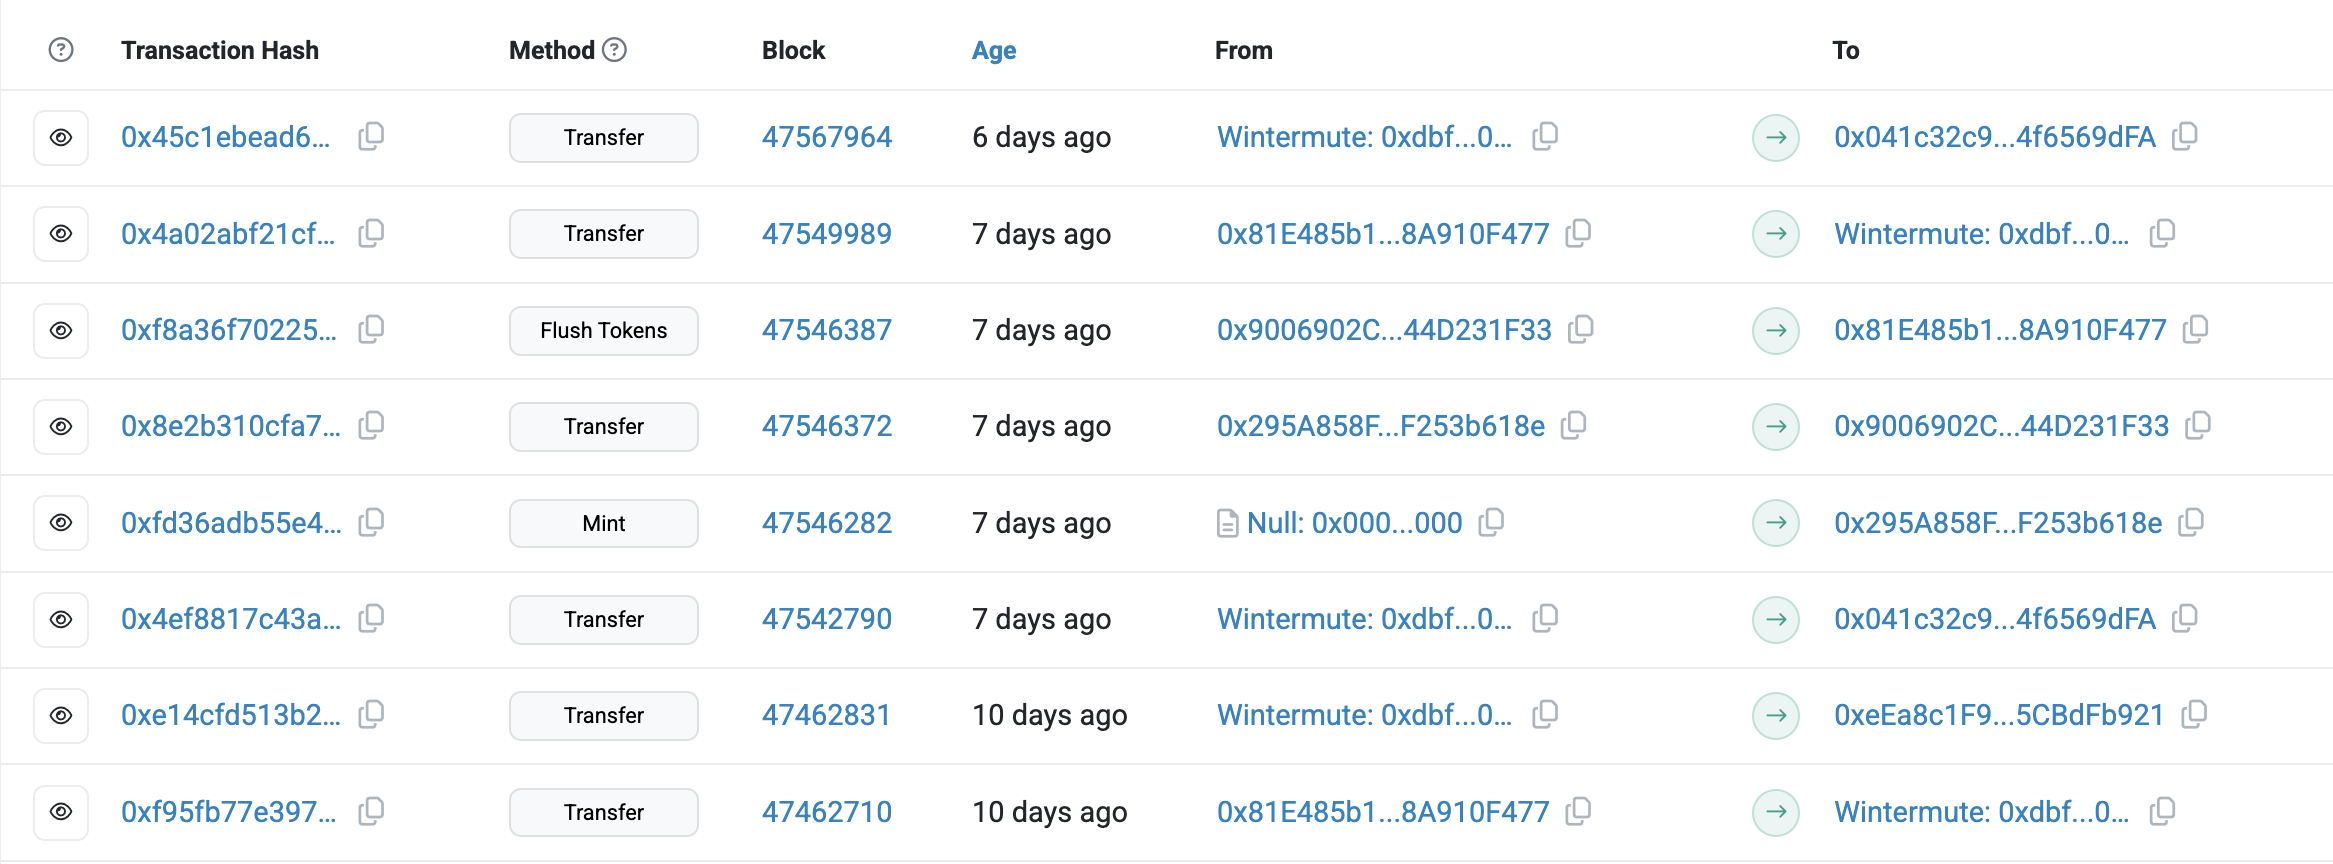Screen dimensions: 2333x864
Task: Show details of the Mint transaction via eye icon
Action: 60,522
